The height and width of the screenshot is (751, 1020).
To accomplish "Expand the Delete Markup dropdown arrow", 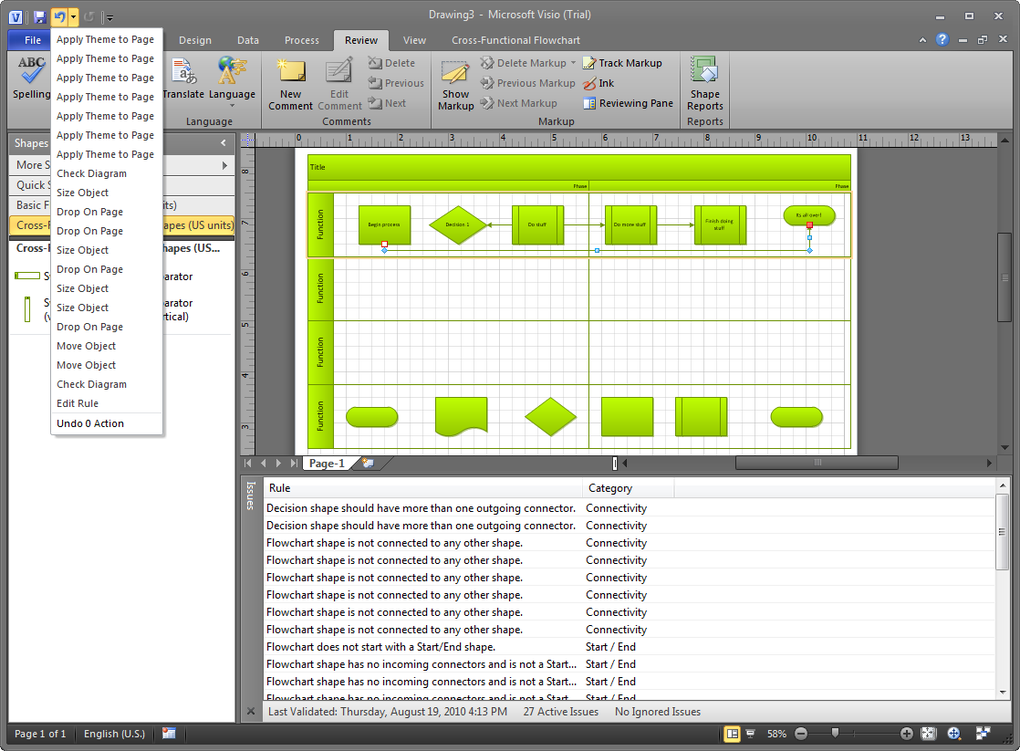I will [x=573, y=63].
